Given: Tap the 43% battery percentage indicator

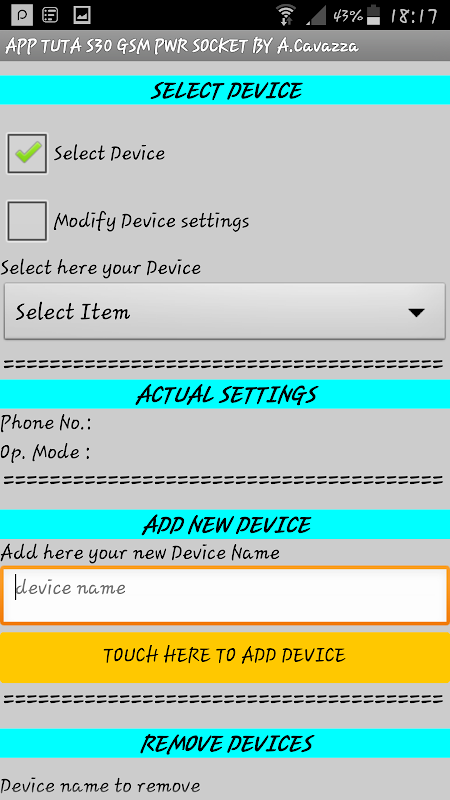Looking at the screenshot, I should pos(348,16).
